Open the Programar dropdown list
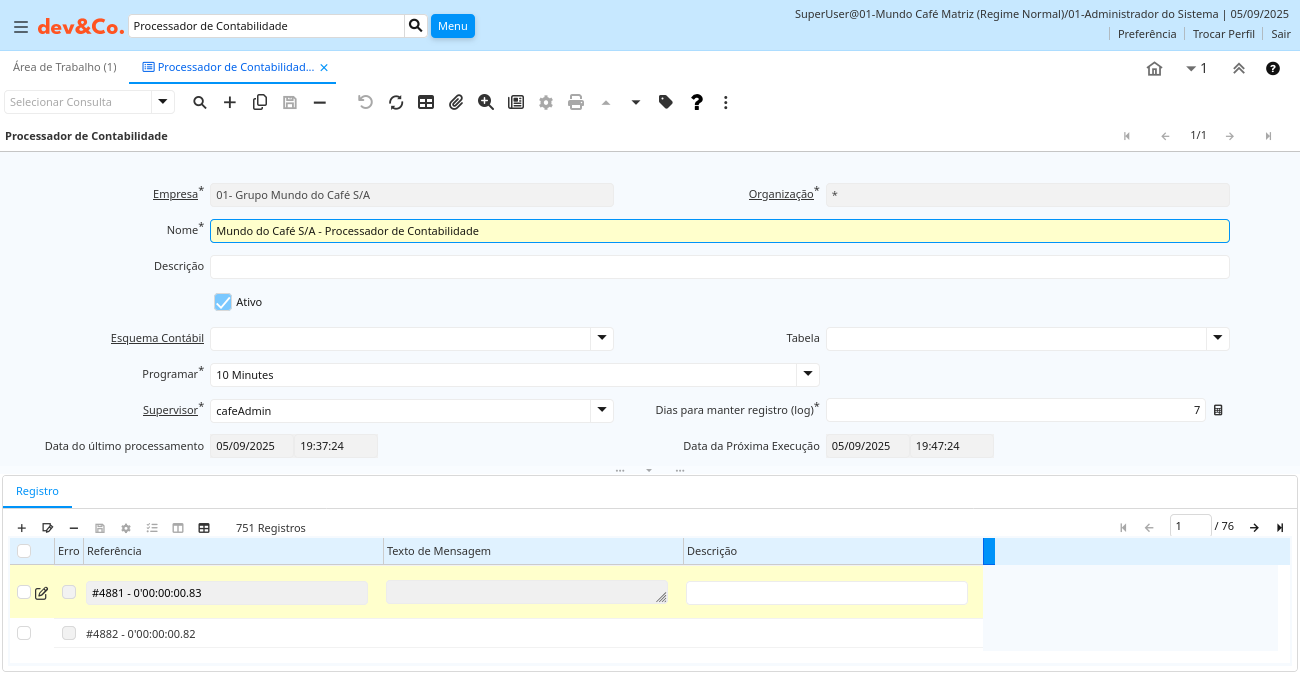The width and height of the screenshot is (1300, 674). coord(807,374)
